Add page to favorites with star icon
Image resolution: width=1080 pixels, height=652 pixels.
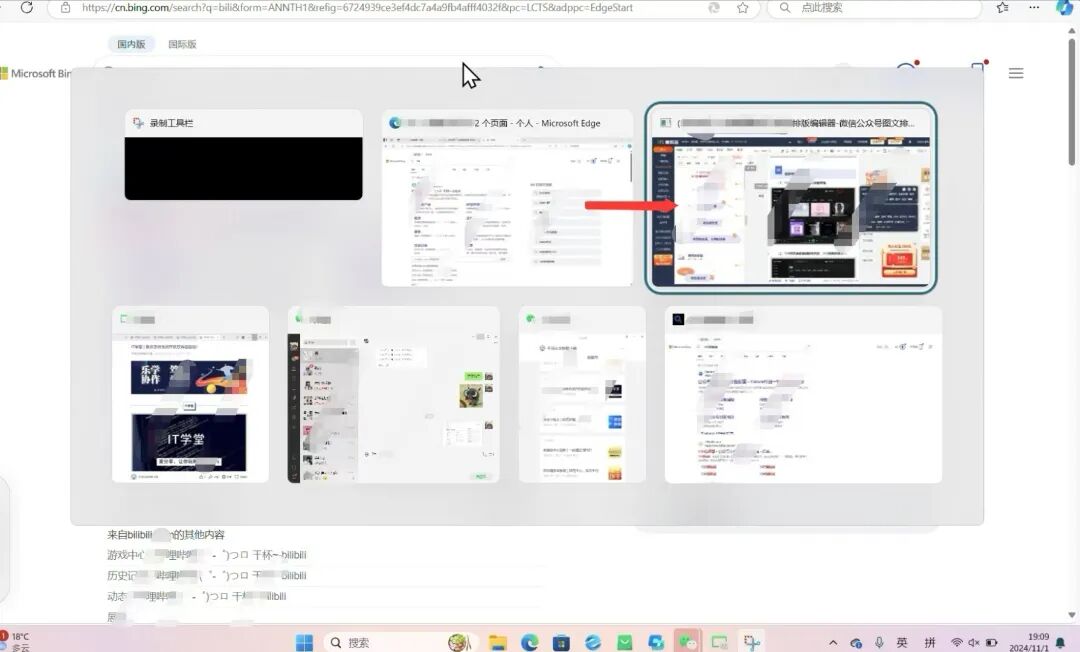tap(742, 8)
